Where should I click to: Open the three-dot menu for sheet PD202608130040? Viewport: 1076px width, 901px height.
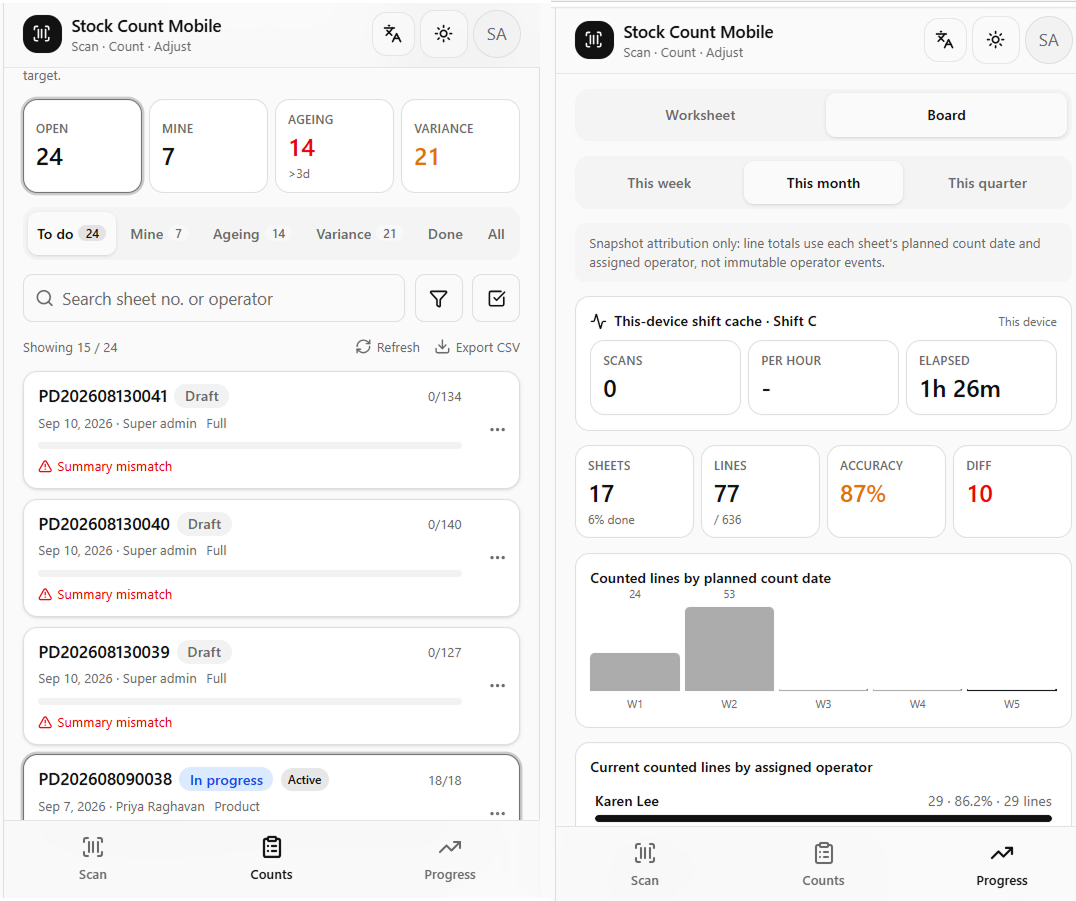498,557
